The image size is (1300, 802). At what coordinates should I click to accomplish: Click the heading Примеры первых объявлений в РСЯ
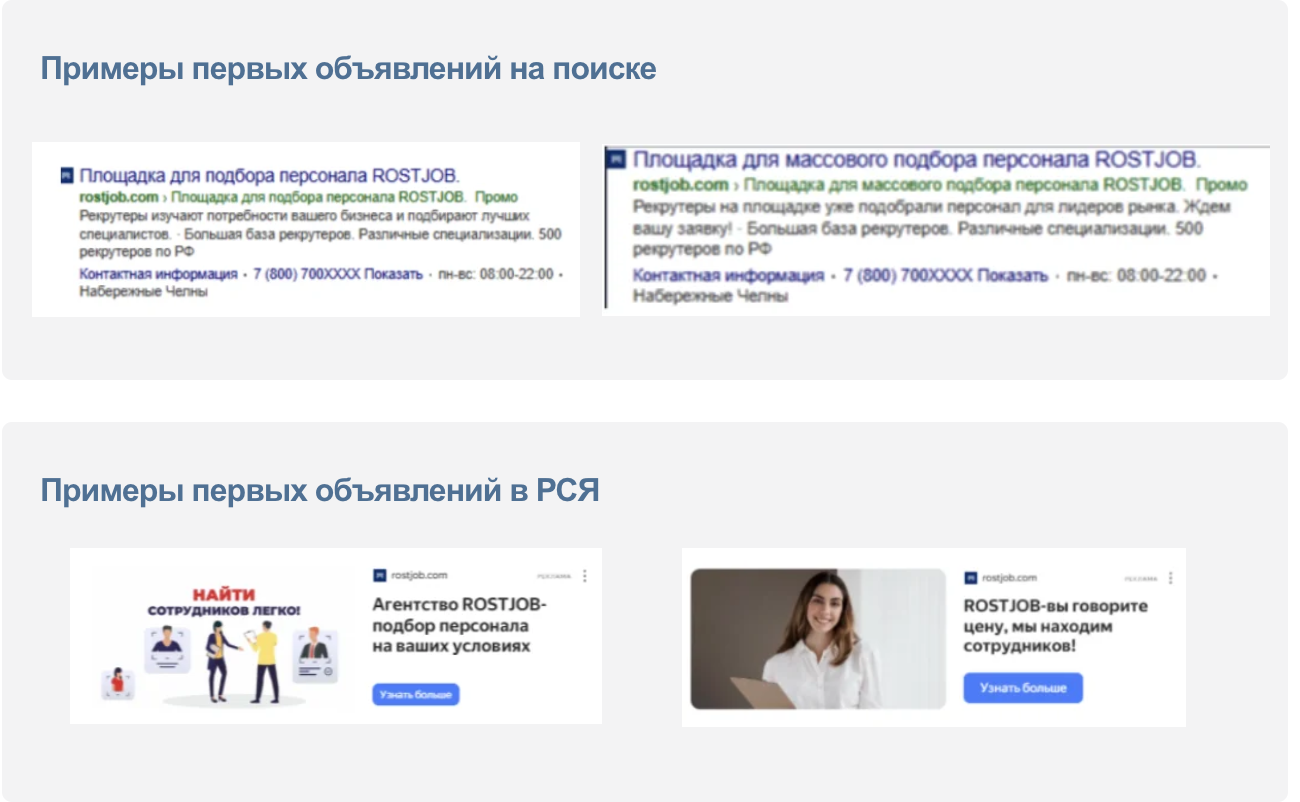[320, 492]
